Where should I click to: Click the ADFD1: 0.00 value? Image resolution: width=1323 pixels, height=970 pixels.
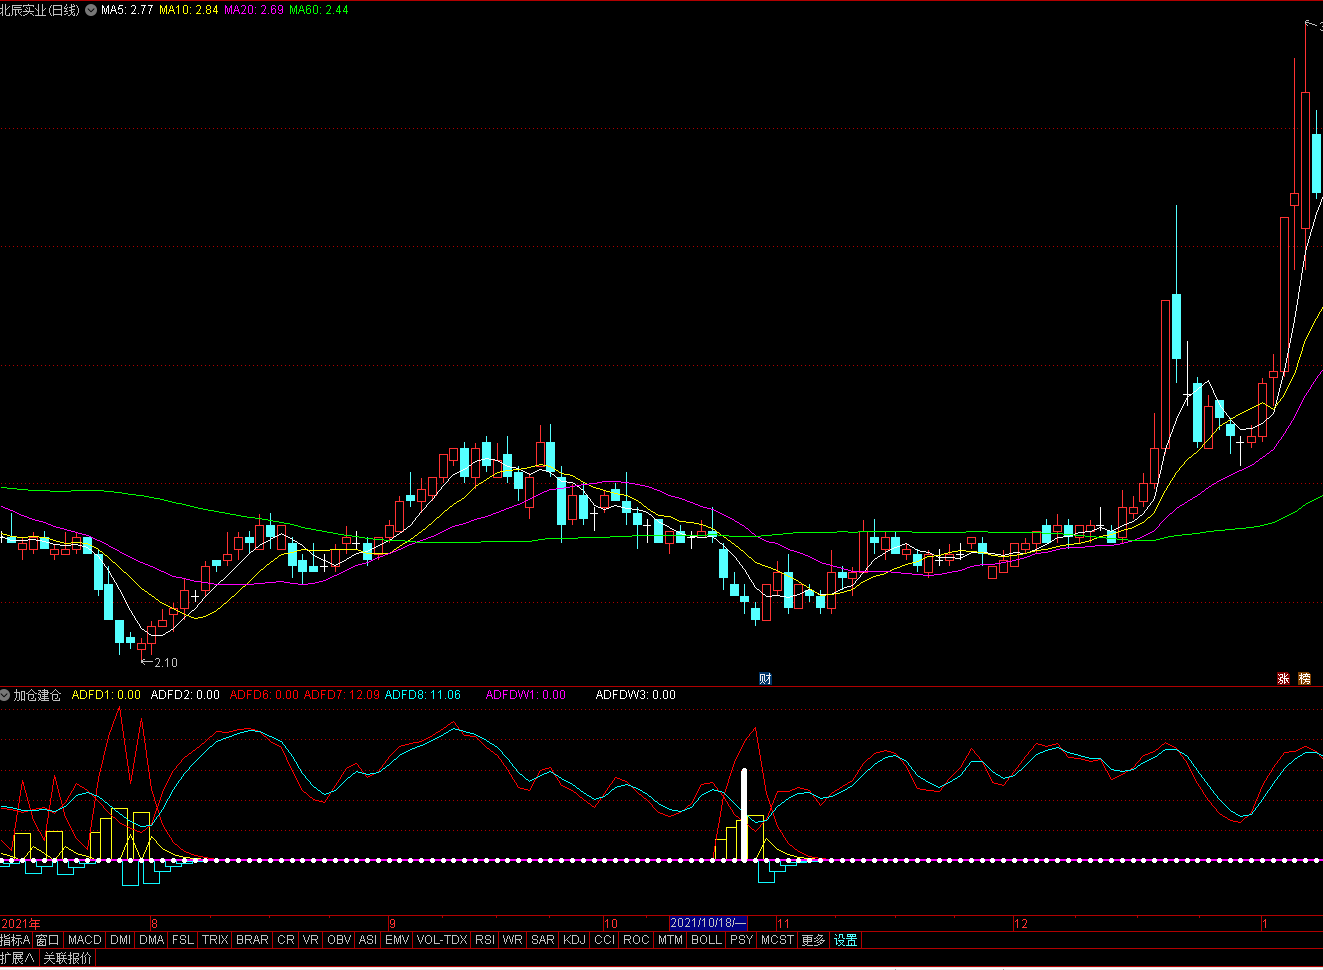(106, 695)
